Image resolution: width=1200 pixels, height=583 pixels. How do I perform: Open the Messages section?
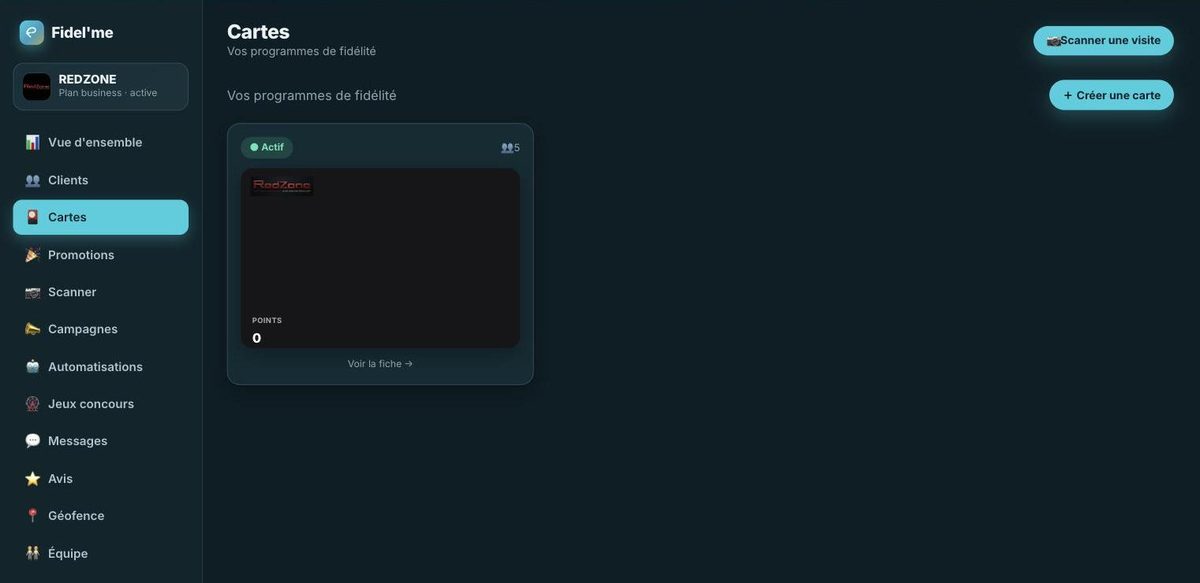click(101, 441)
